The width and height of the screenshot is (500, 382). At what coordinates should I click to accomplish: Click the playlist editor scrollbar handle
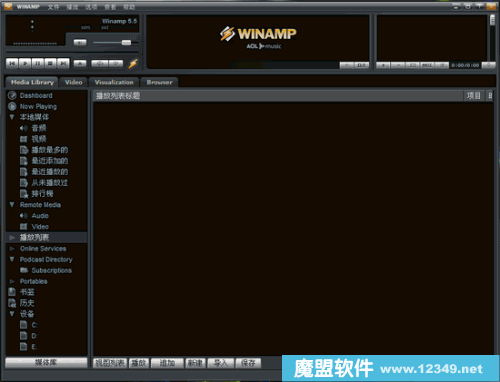(x=493, y=20)
